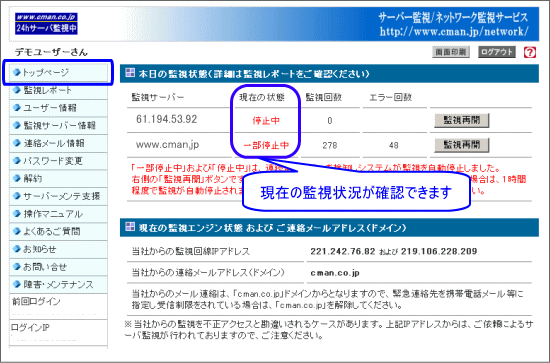Open the 監視レポート menu item
The height and width of the screenshot is (363, 550).
coord(58,90)
